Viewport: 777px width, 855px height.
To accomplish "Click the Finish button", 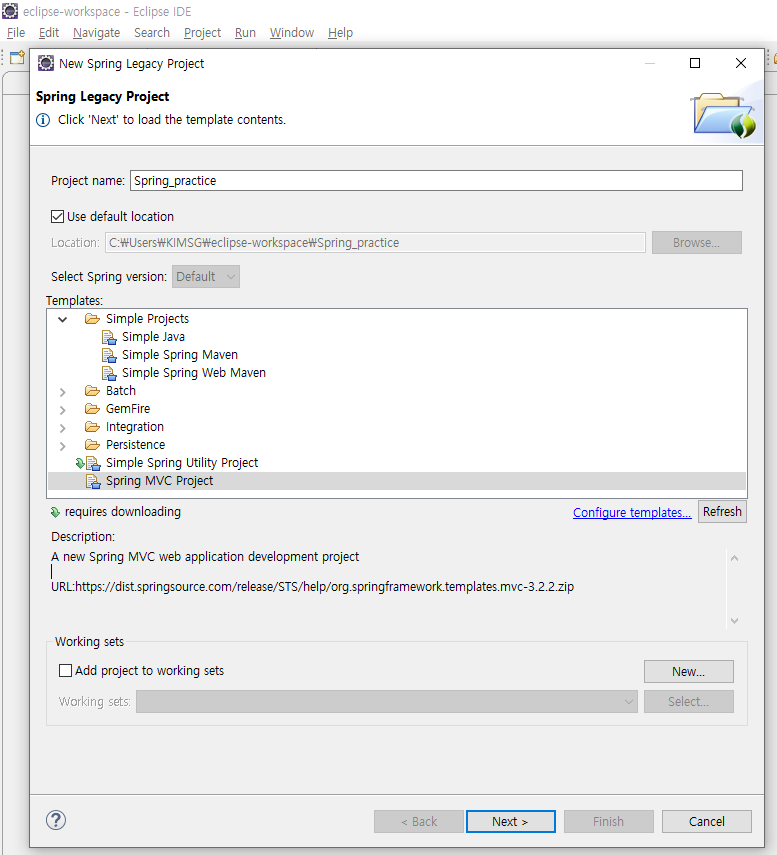I will click(x=609, y=821).
